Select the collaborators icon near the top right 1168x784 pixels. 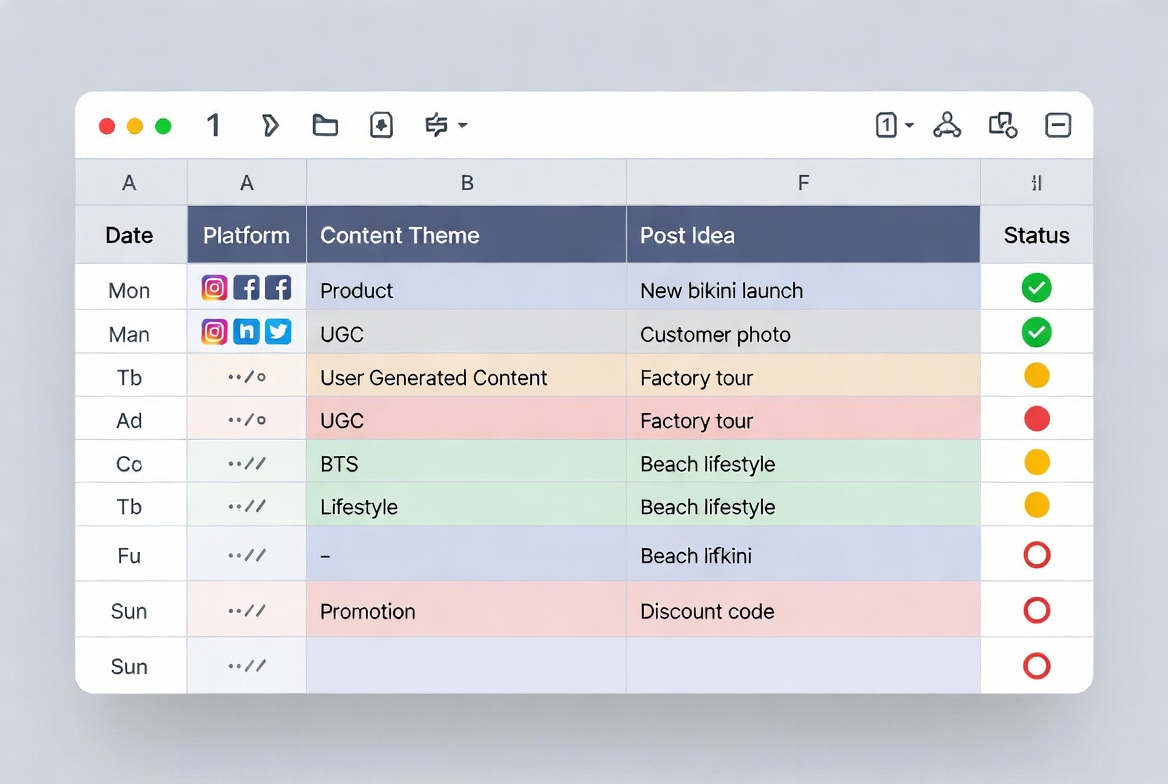947,125
